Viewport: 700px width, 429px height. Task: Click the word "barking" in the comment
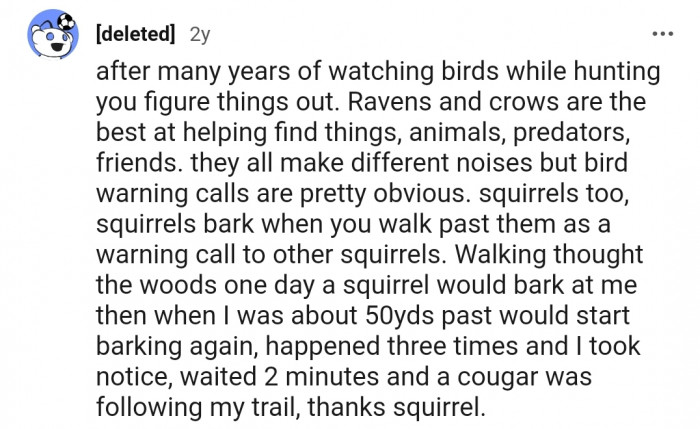click(139, 346)
